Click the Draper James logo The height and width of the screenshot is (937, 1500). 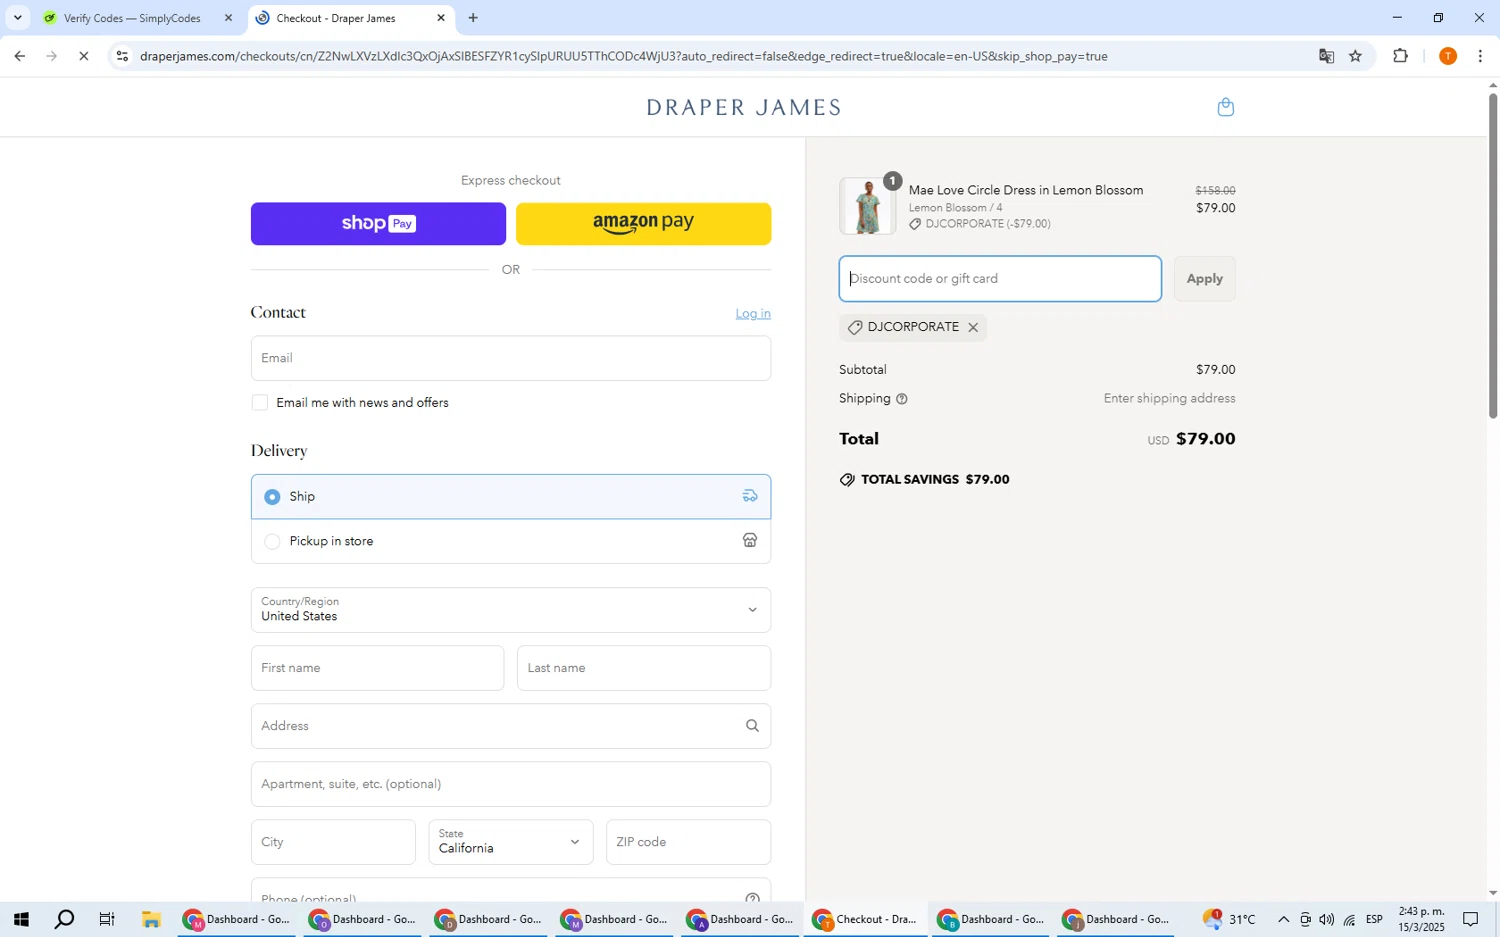[744, 108]
